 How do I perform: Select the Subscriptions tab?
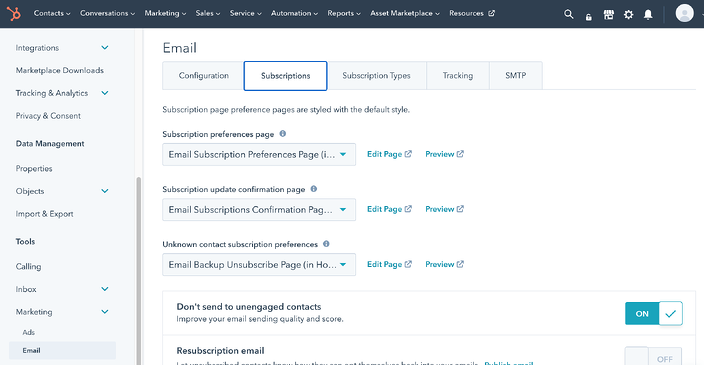pyautogui.click(x=286, y=76)
